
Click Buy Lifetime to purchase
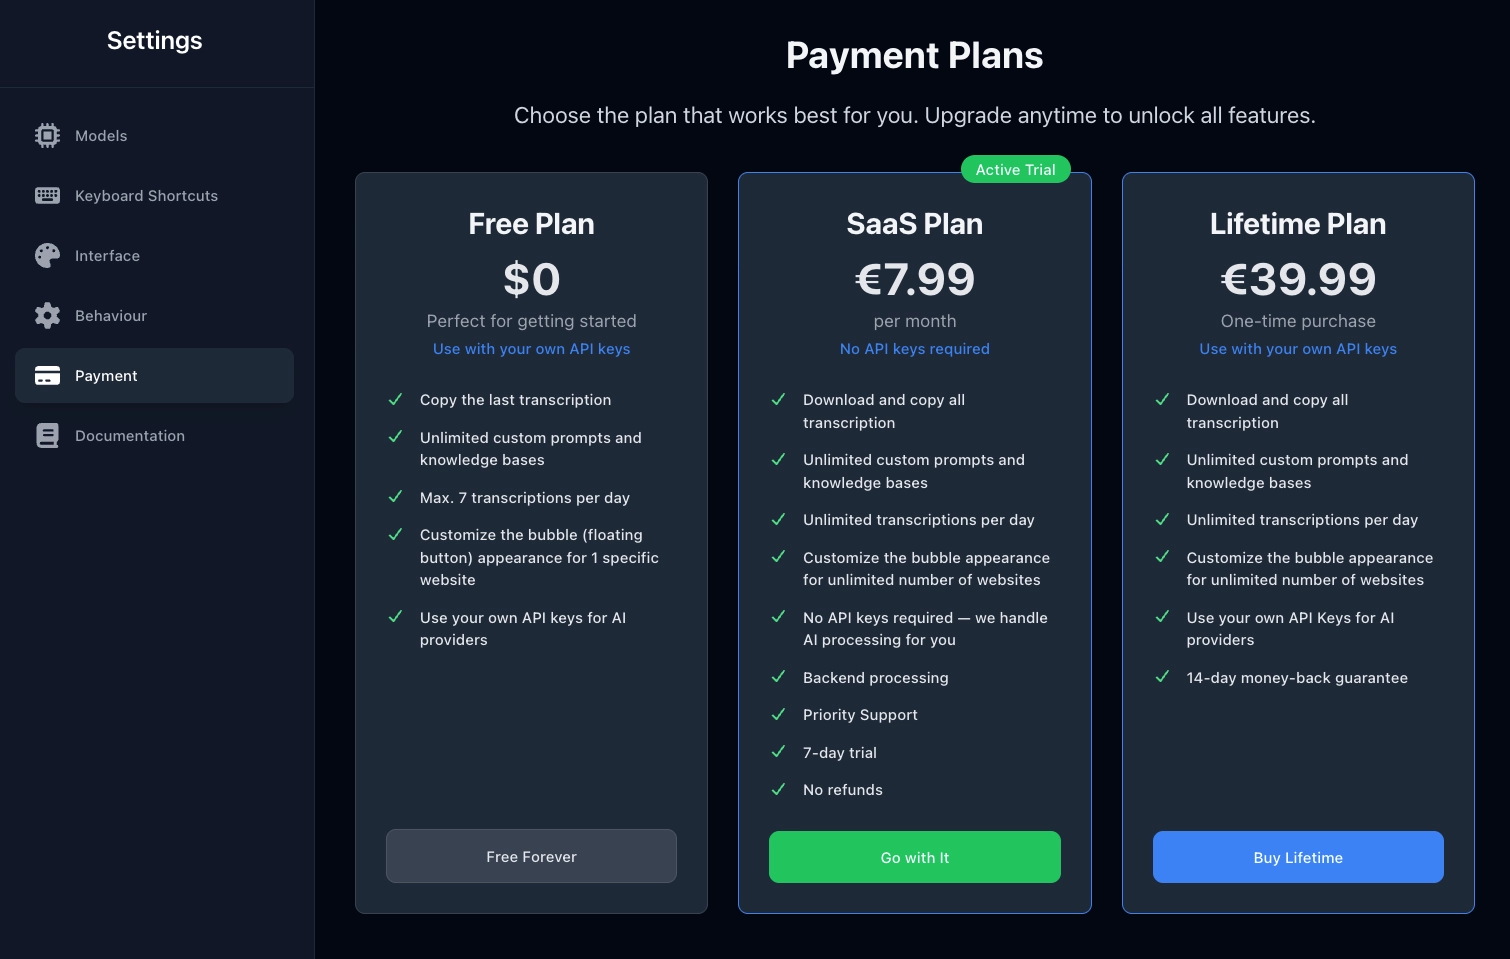tap(1298, 857)
